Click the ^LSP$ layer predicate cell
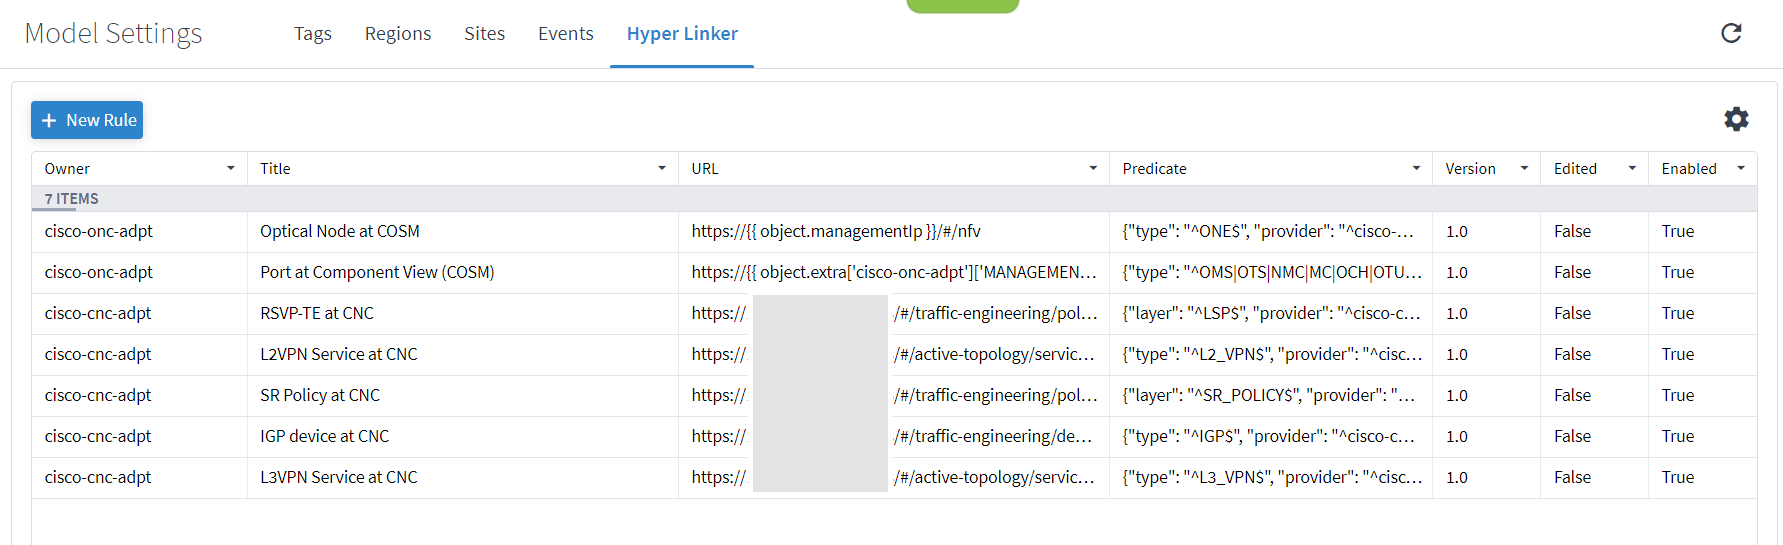The height and width of the screenshot is (545, 1783). click(x=1270, y=313)
